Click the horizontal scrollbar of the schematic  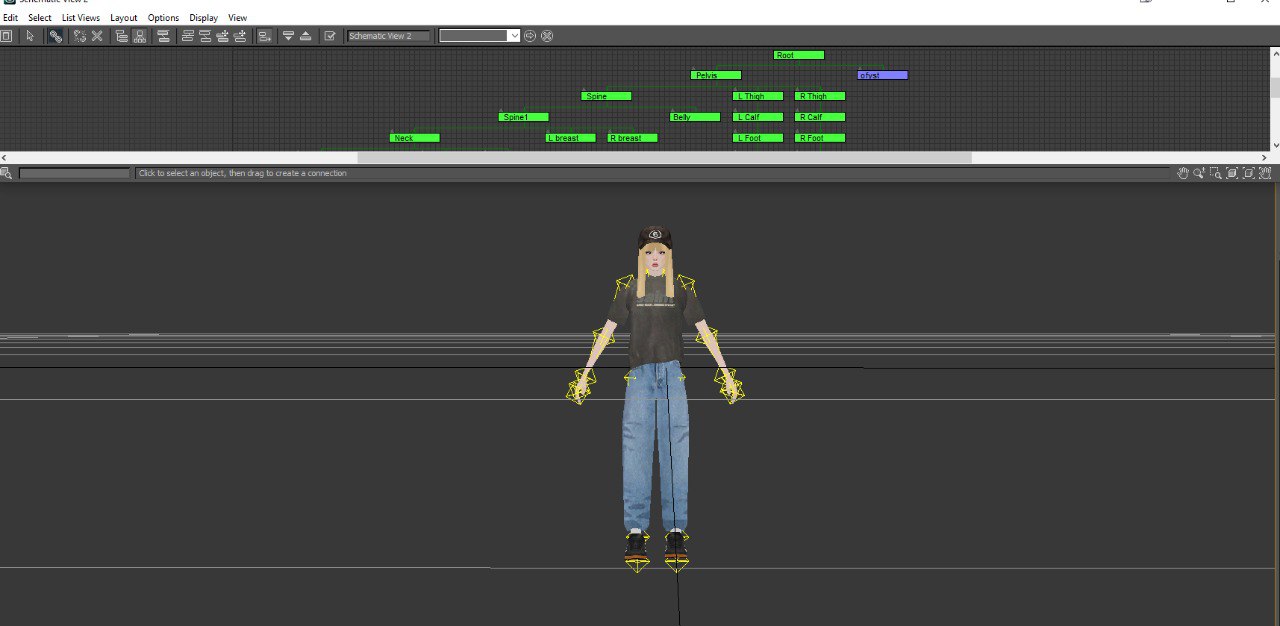(664, 158)
